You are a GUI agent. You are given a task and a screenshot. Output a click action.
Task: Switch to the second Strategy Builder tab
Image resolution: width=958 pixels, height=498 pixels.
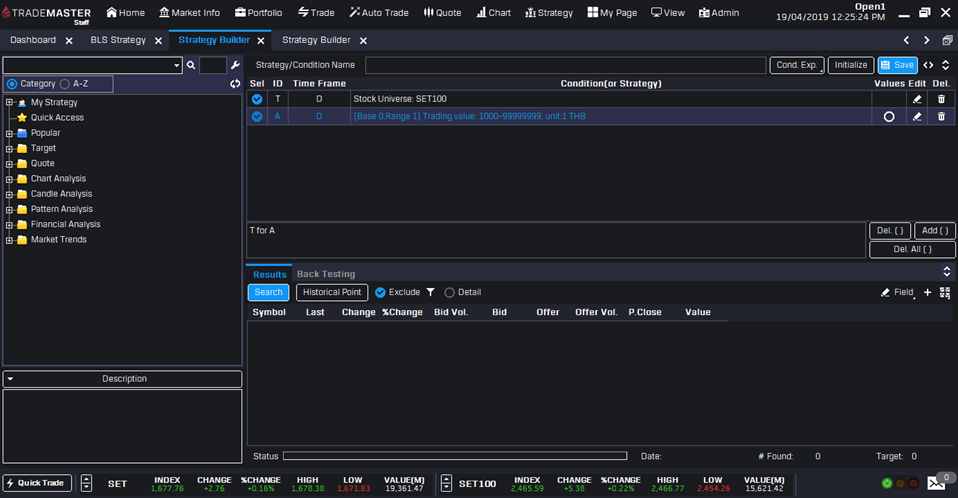[316, 40]
